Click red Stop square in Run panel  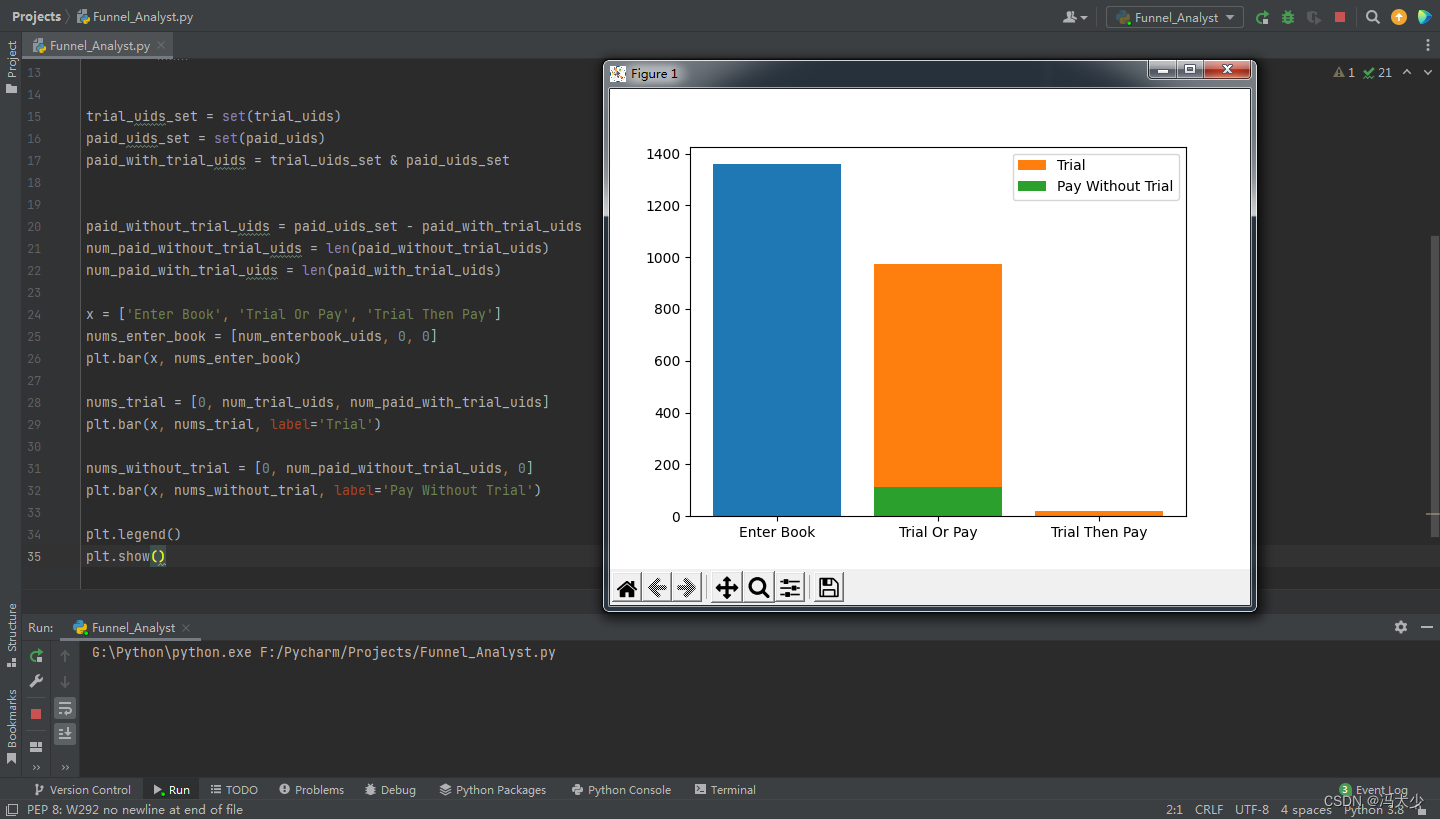[x=36, y=714]
